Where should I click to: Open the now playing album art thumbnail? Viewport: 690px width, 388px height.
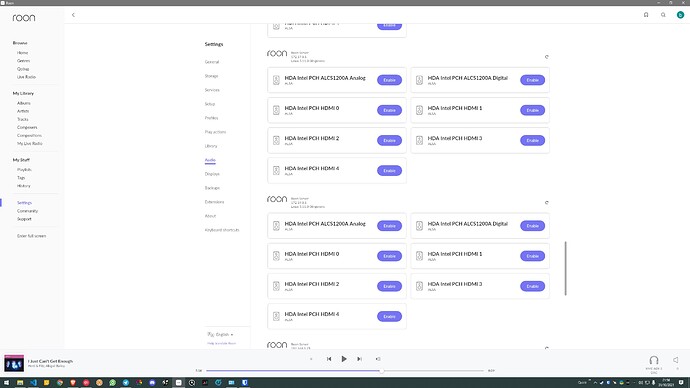(x=14, y=363)
